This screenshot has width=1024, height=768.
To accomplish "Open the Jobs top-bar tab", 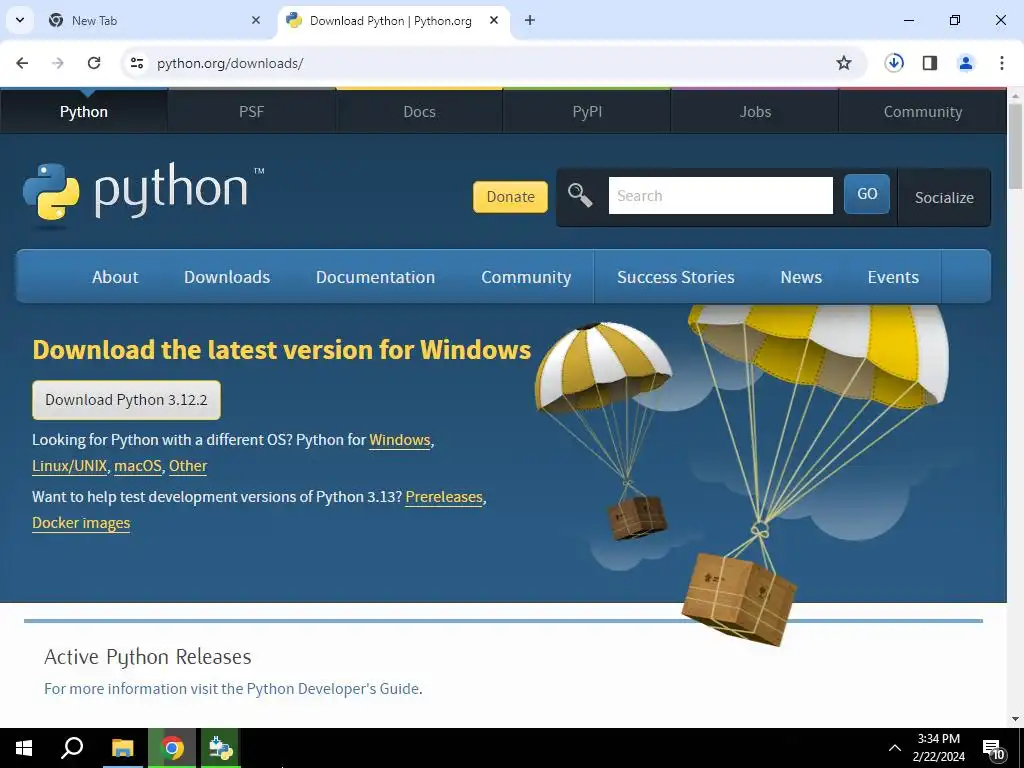I will click(x=755, y=112).
